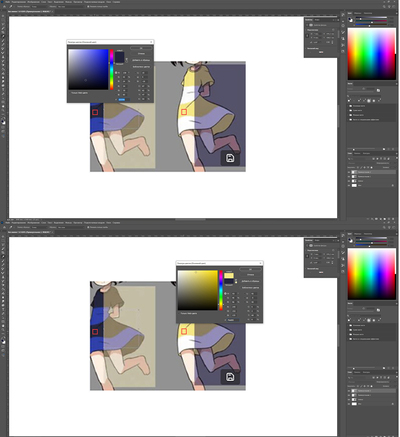Show the third layer in upper window

click(x=349, y=181)
